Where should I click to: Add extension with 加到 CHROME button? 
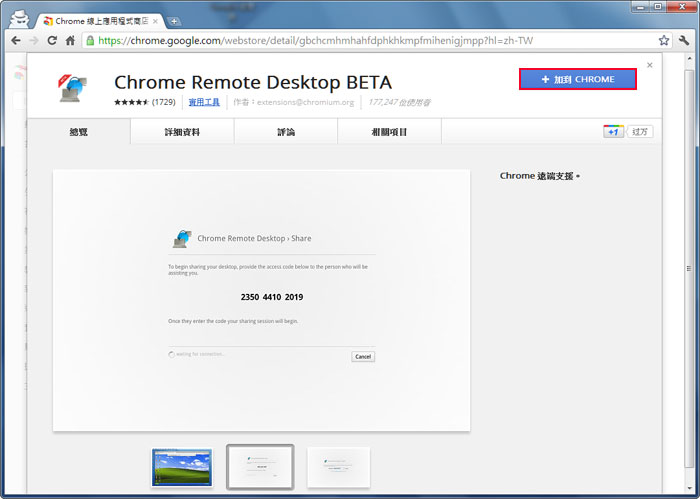(578, 79)
